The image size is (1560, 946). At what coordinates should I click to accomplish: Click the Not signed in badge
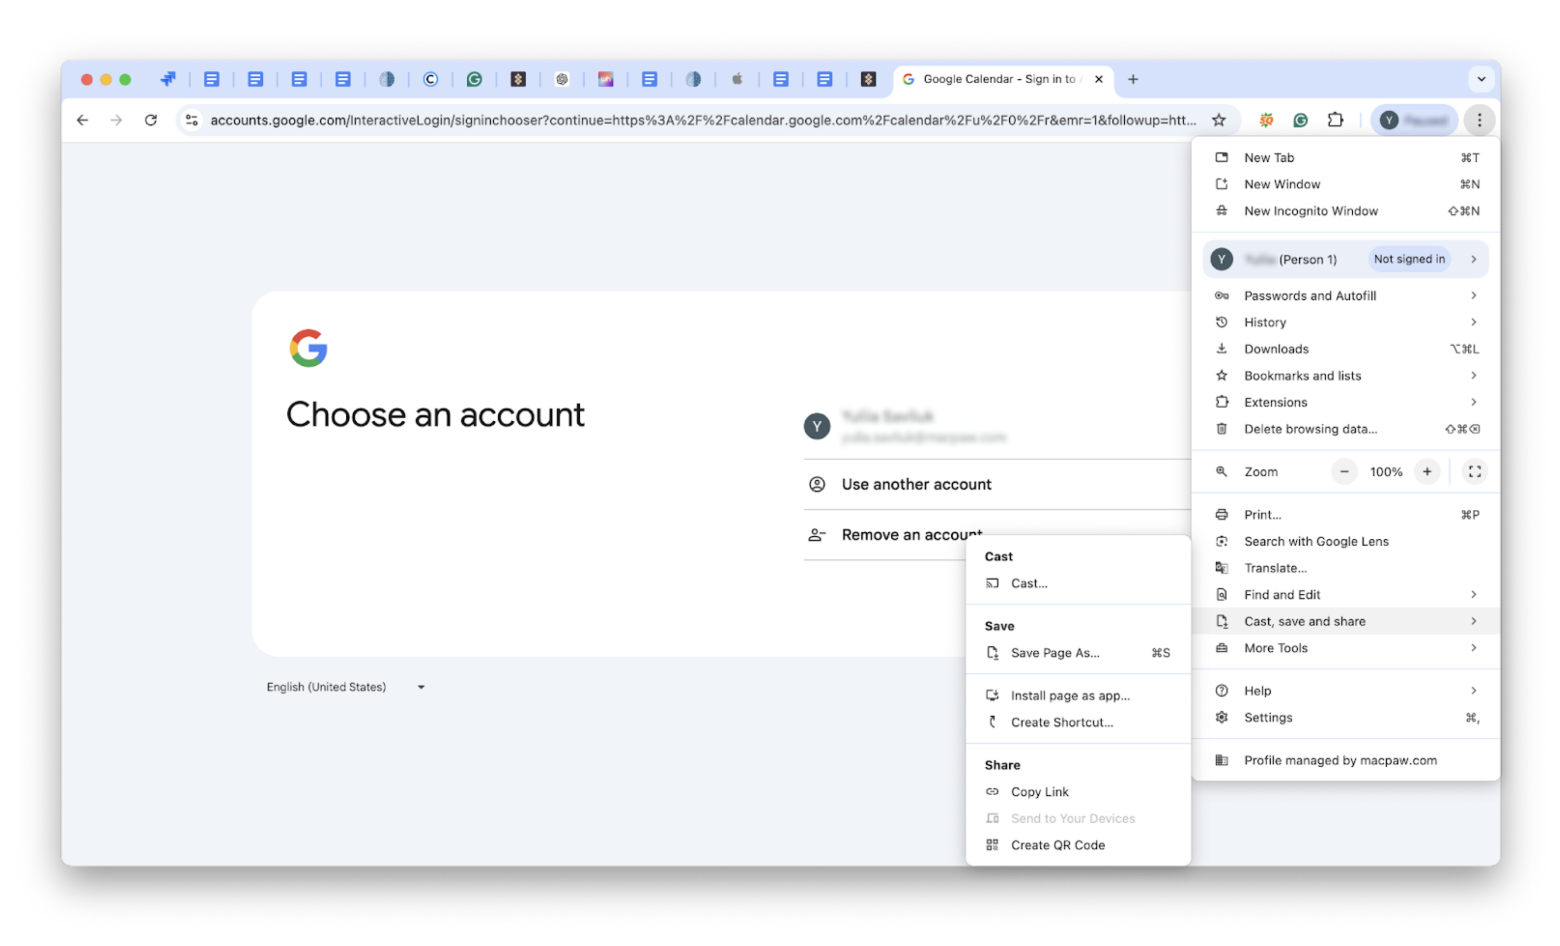[1409, 259]
